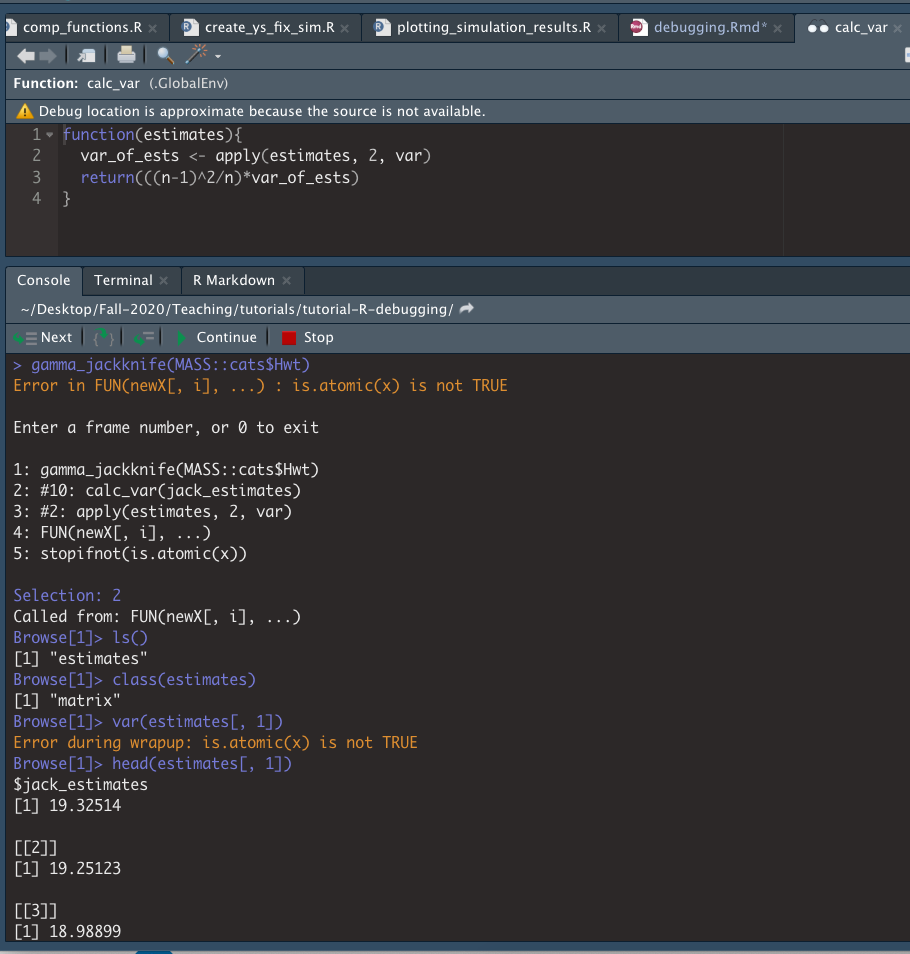Click gamma_jackknife command in console
This screenshot has width=910, height=954.
coord(170,364)
